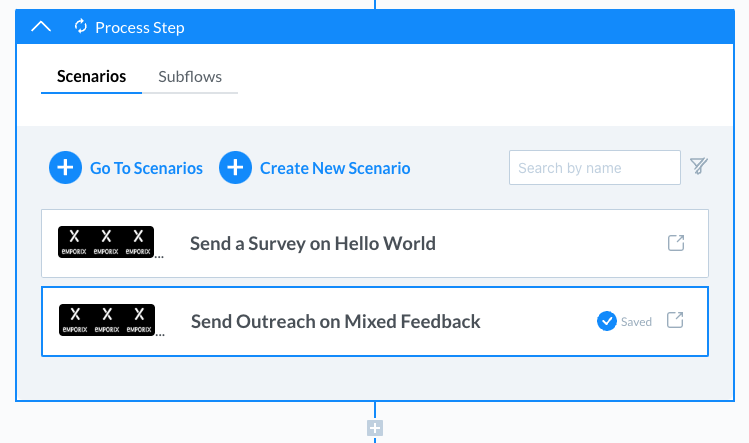Image resolution: width=749 pixels, height=443 pixels.
Task: Click Emporix thumbnails for Mixed Feedback scenario
Action: tap(107, 320)
